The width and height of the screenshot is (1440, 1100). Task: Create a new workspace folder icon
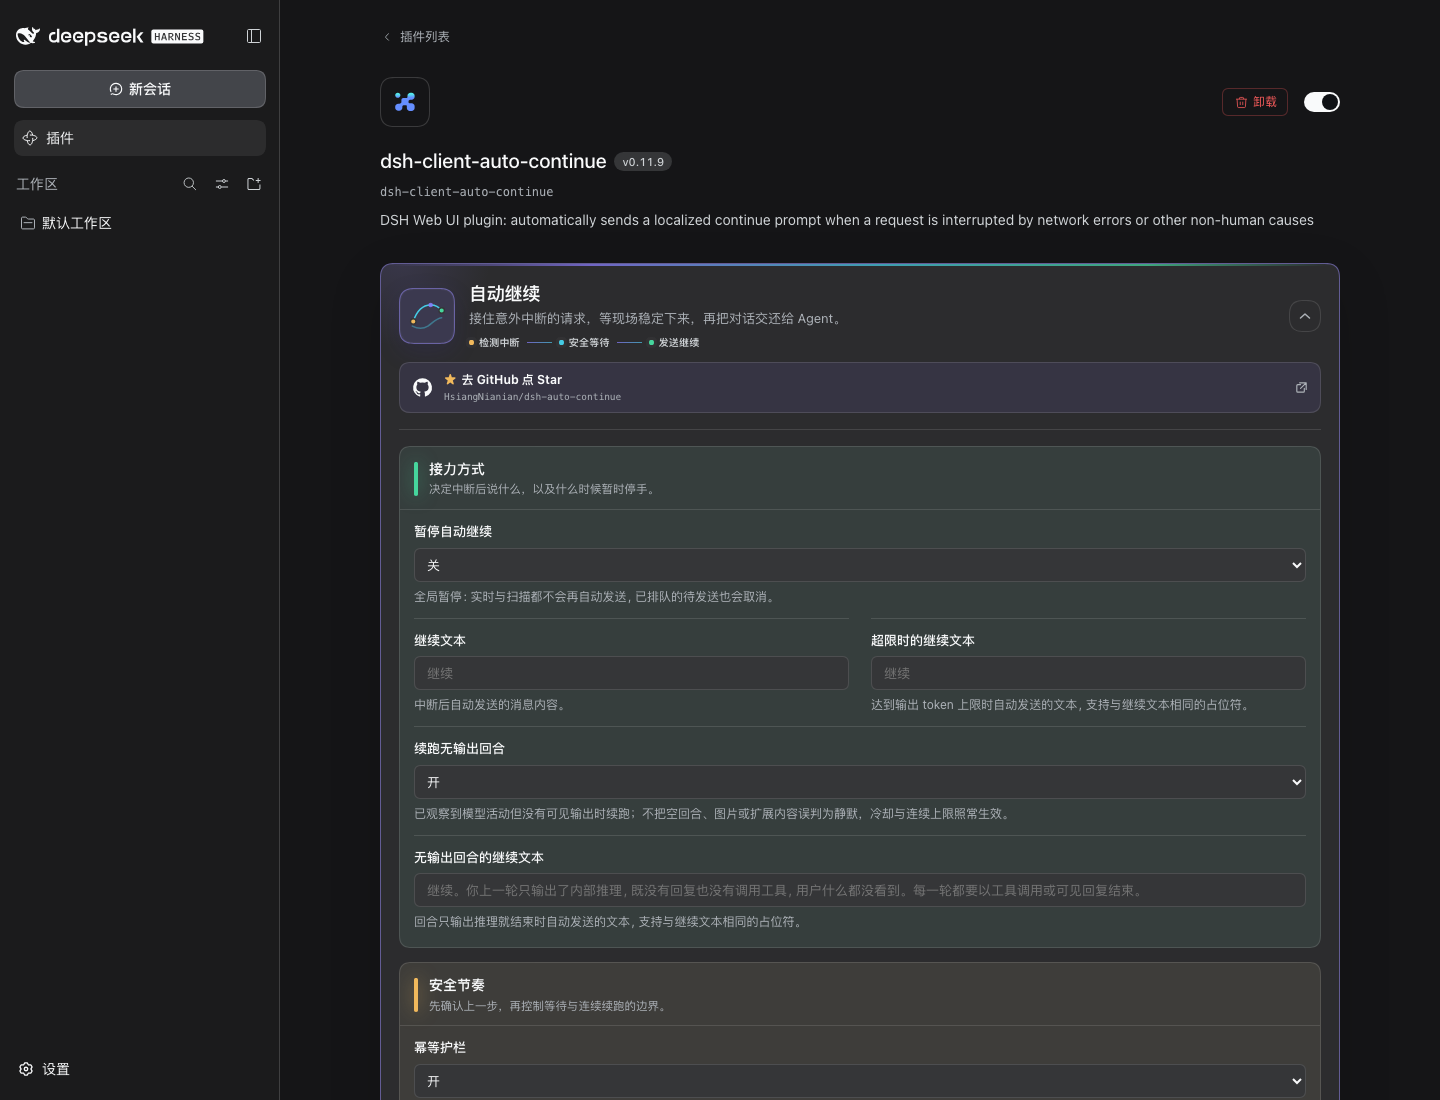pyautogui.click(x=254, y=184)
